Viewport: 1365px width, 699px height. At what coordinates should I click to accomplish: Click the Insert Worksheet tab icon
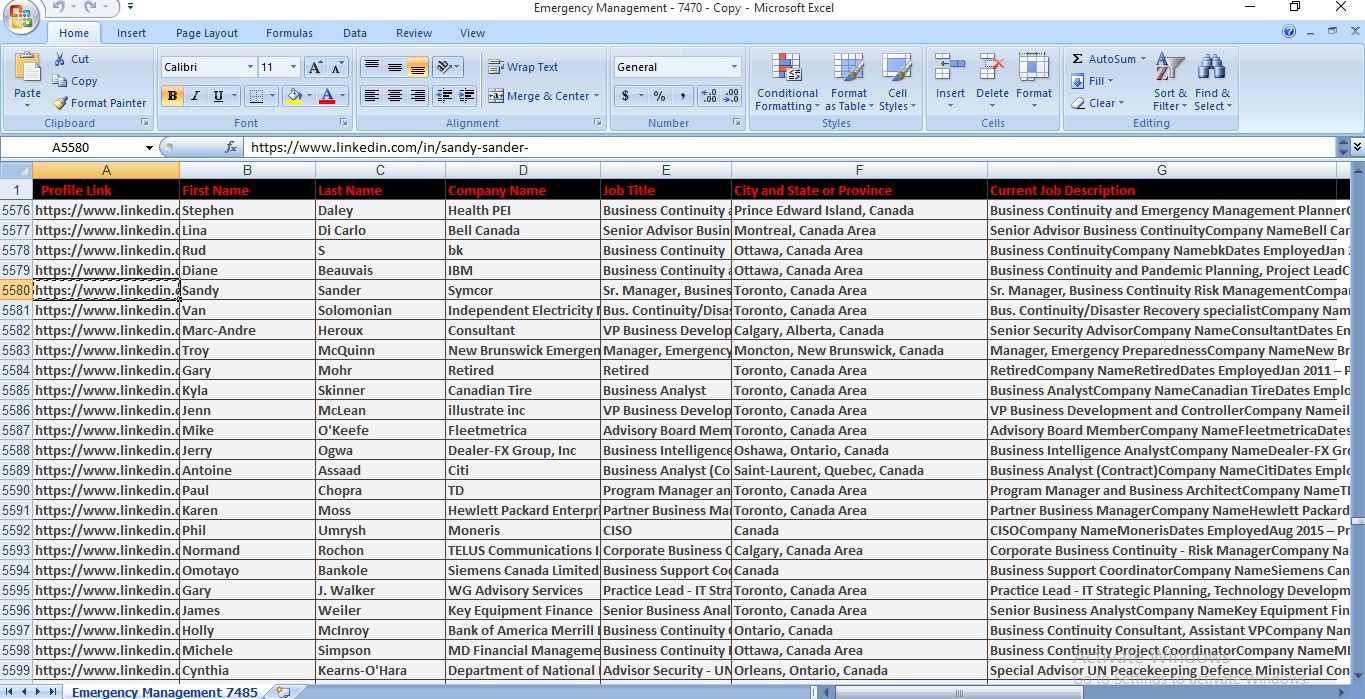(283, 691)
